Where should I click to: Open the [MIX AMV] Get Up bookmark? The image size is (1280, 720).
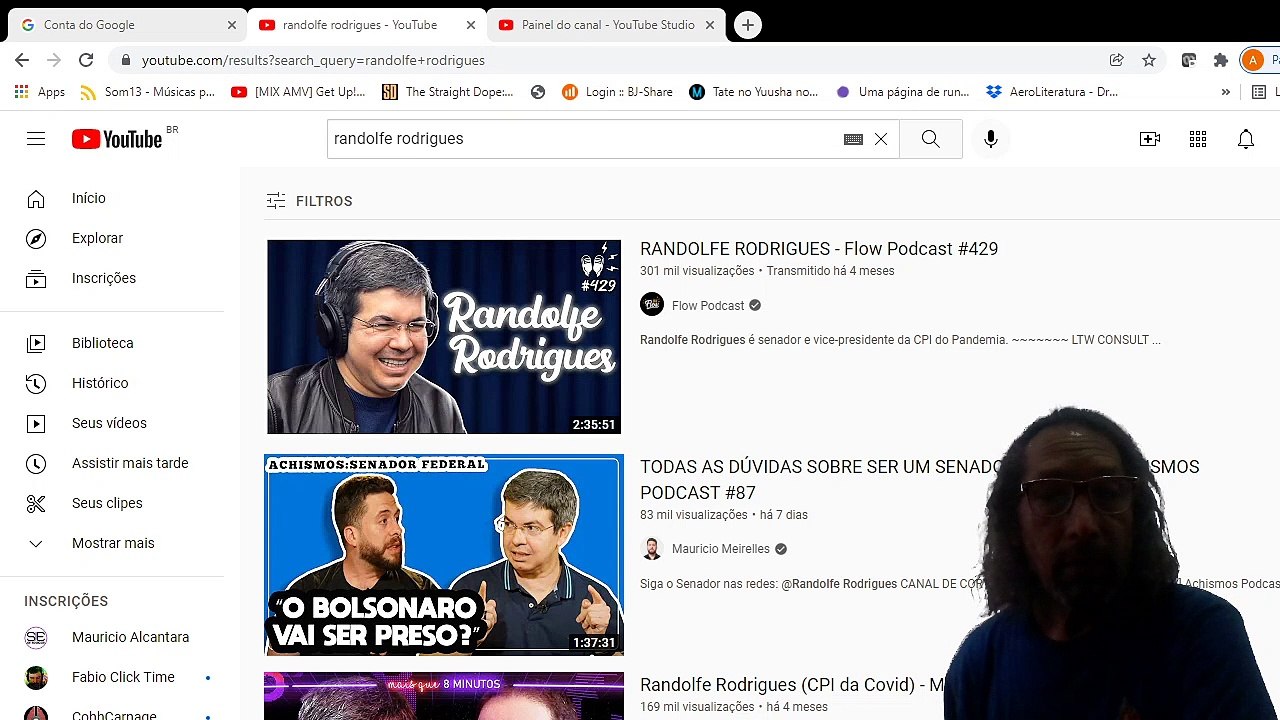[298, 92]
